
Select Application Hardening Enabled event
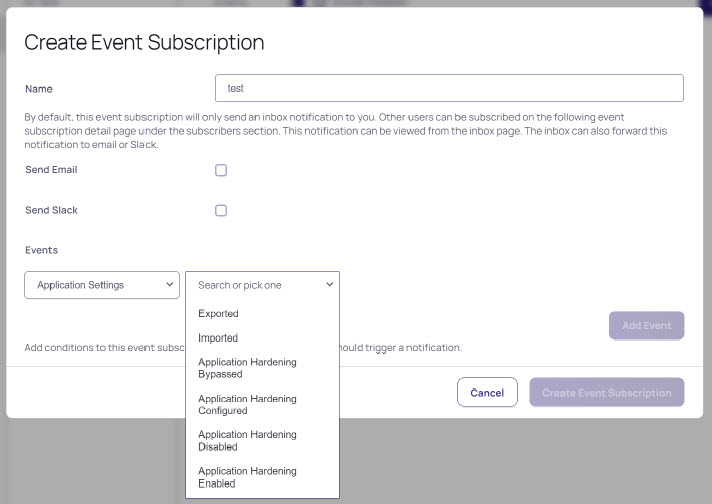click(x=247, y=477)
